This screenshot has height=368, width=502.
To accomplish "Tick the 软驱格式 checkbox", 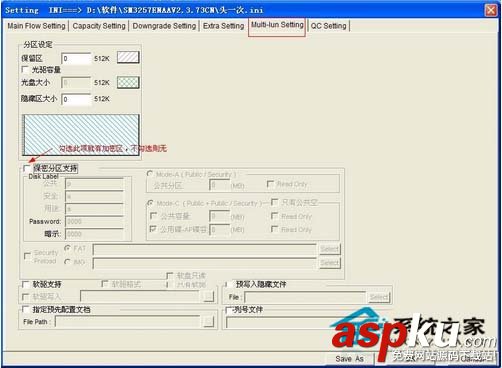I will [105, 284].
